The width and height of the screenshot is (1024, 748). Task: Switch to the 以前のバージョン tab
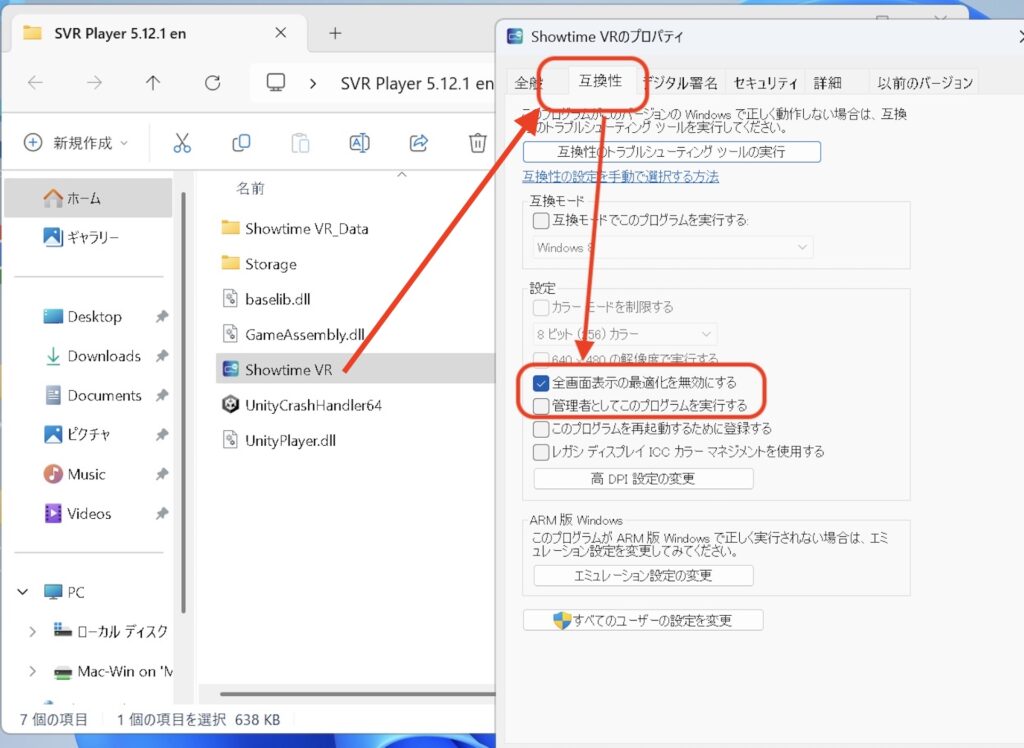coord(925,83)
